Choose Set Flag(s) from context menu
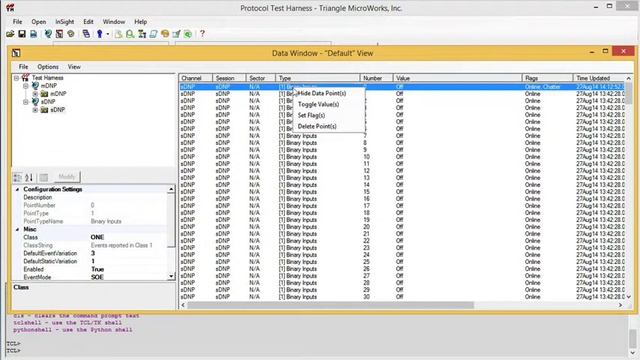Image resolution: width=640 pixels, height=360 pixels. point(329,116)
